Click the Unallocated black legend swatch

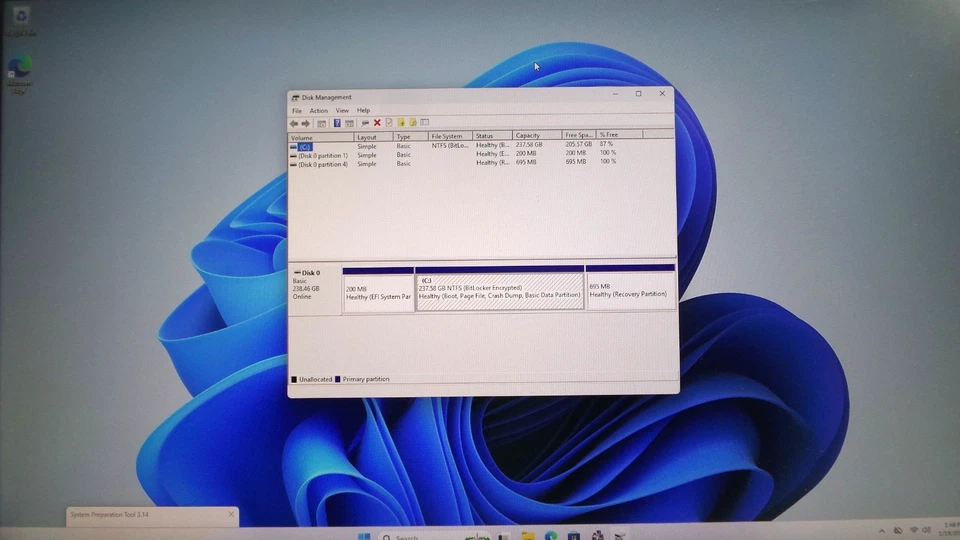[x=294, y=380]
